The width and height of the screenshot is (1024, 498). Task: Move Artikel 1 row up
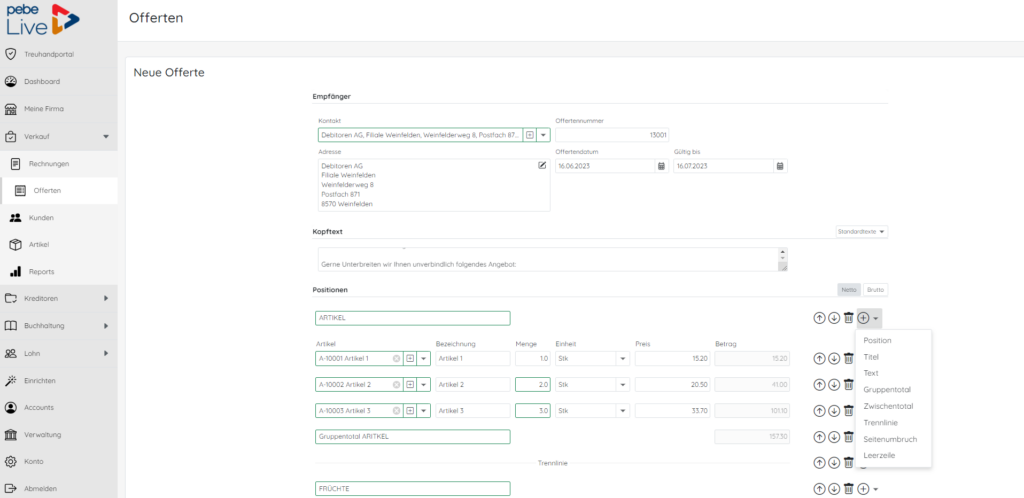click(x=819, y=358)
